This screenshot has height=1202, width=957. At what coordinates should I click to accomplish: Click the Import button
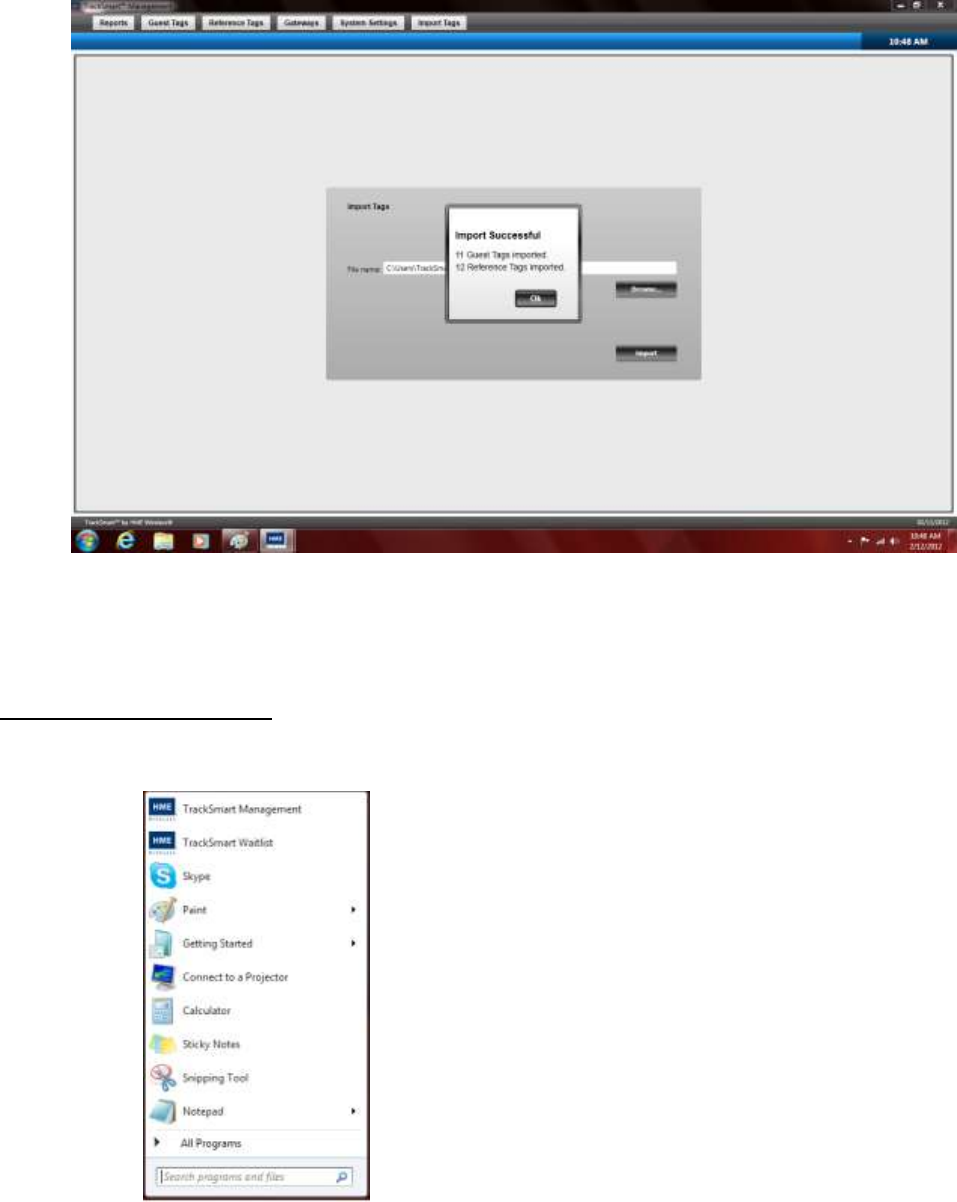[x=646, y=353]
